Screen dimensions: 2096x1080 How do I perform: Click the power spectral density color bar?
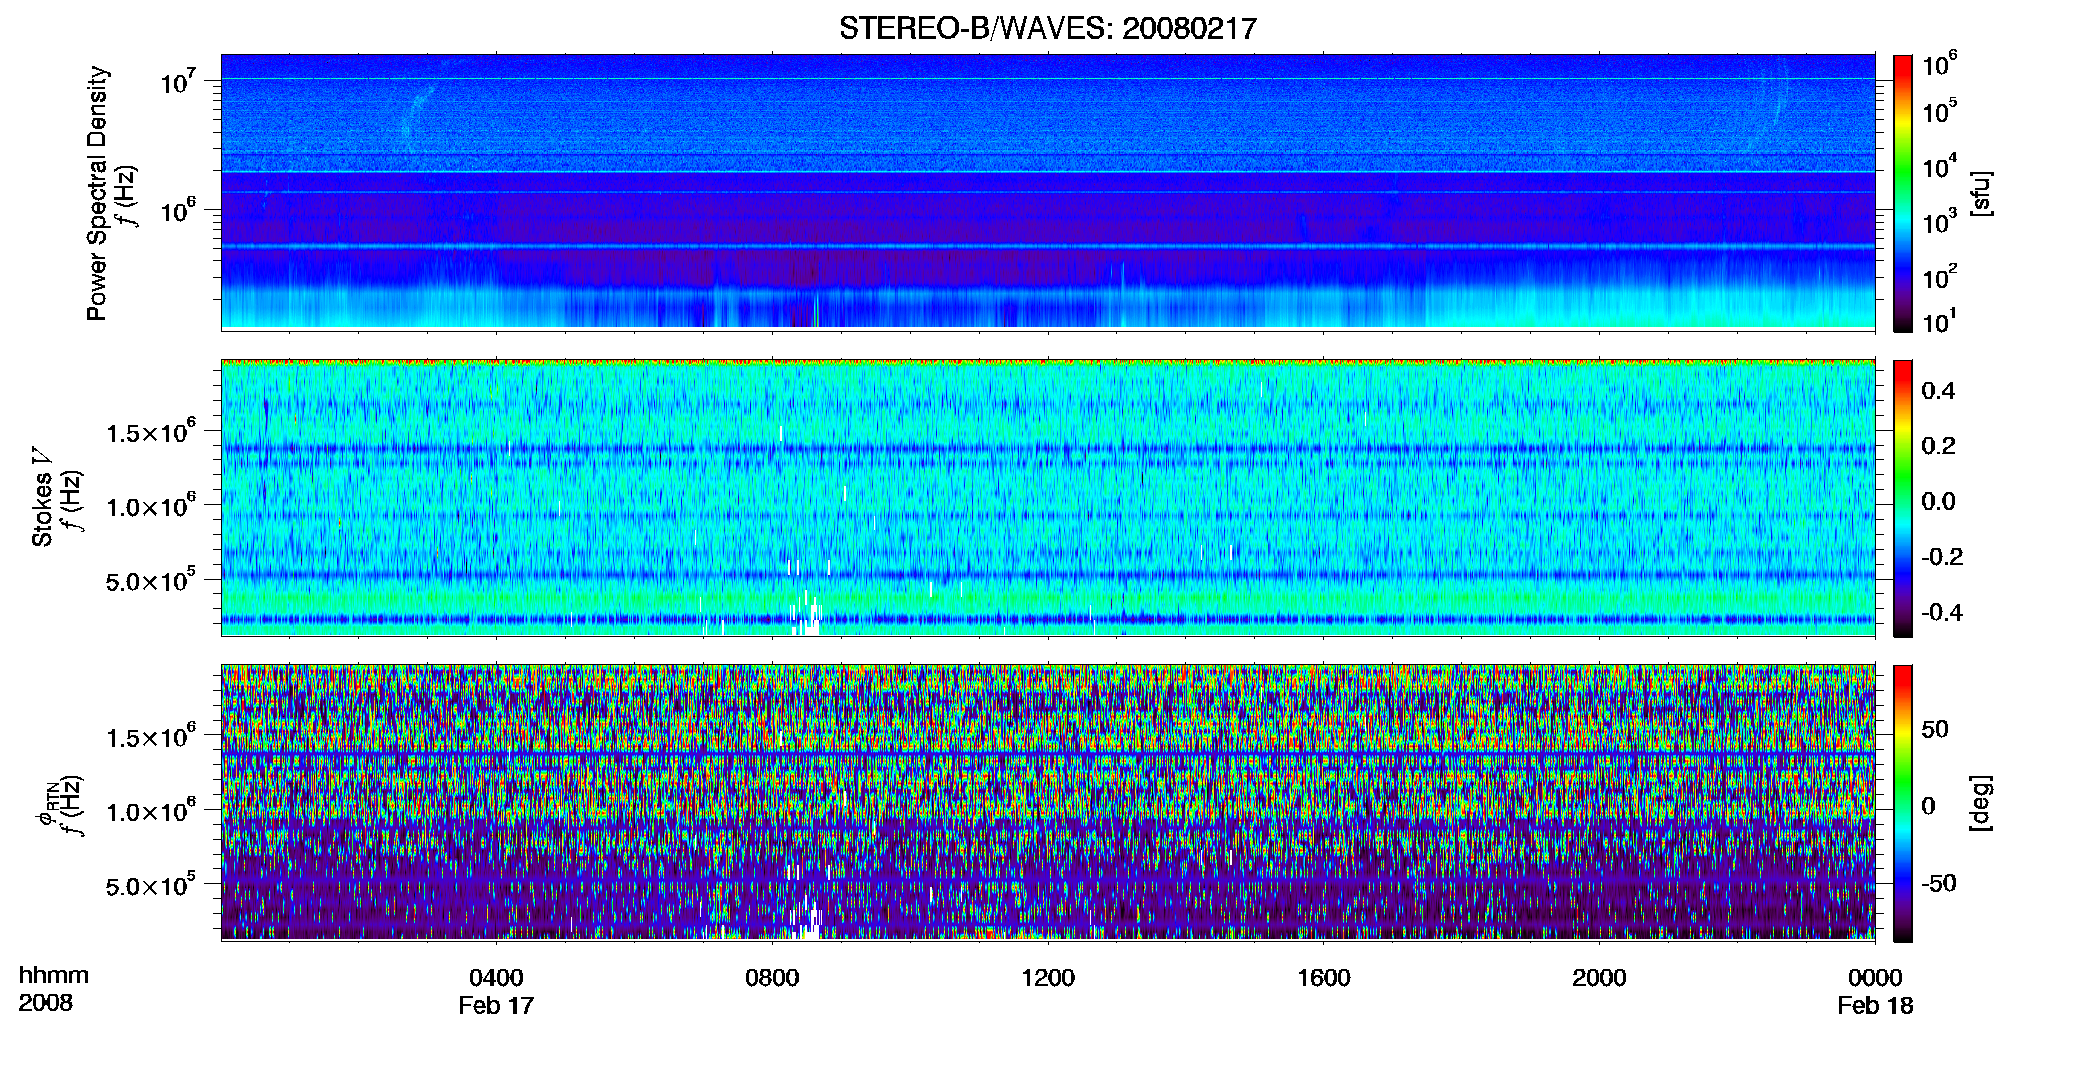(1903, 193)
